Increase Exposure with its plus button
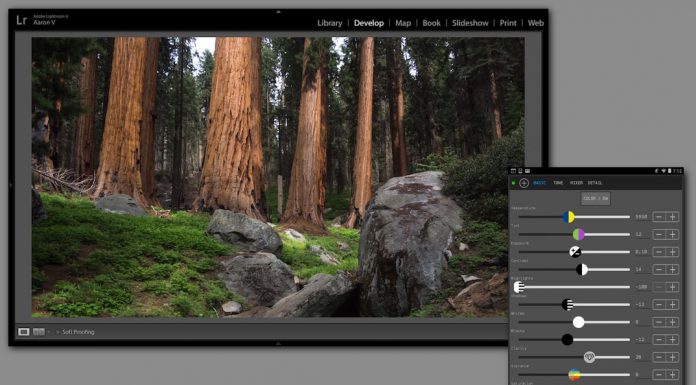Screen dimensions: 696x385 click(x=672, y=252)
